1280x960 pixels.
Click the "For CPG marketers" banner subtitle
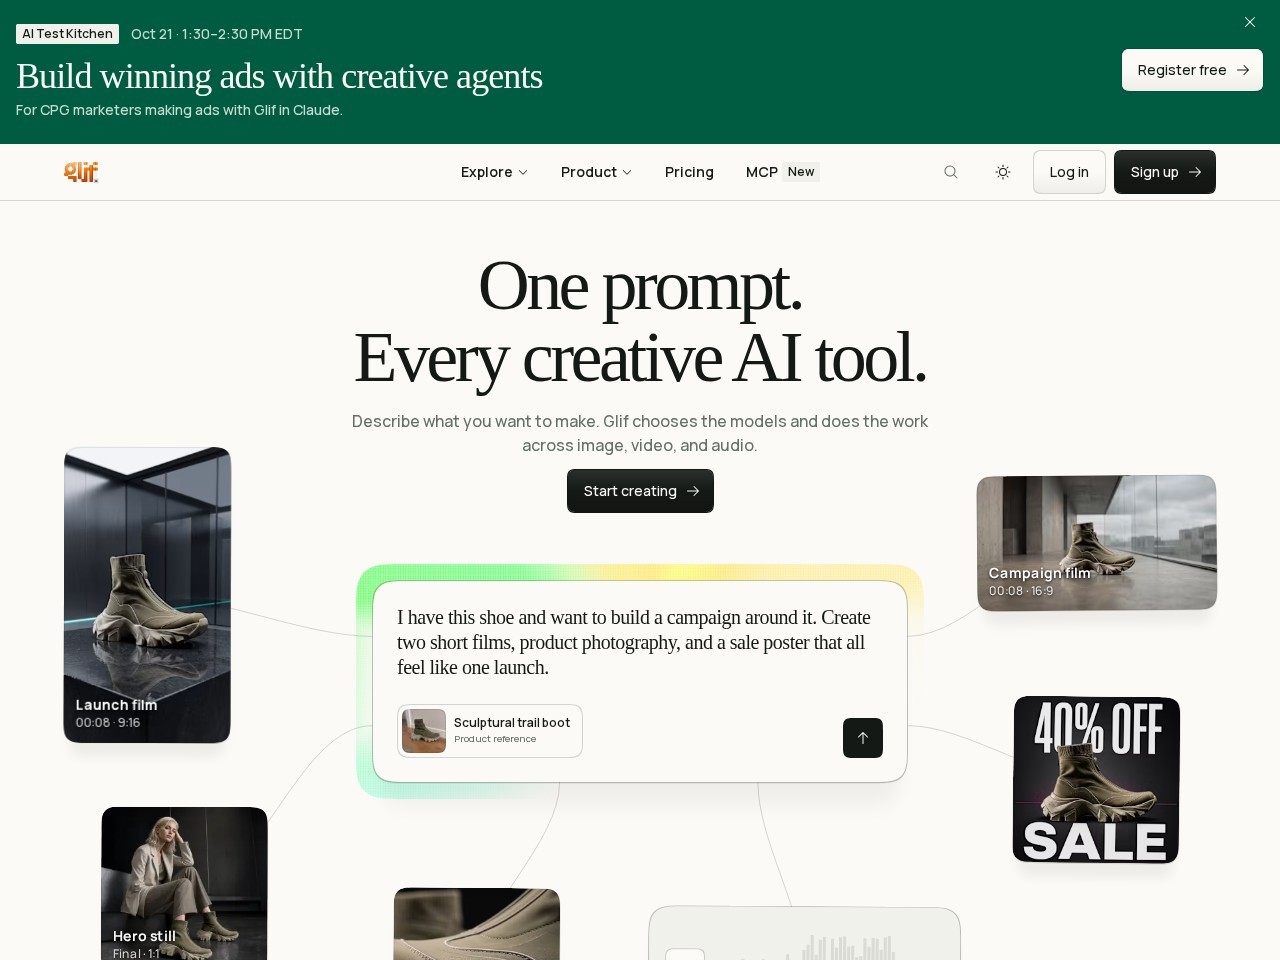(x=179, y=110)
